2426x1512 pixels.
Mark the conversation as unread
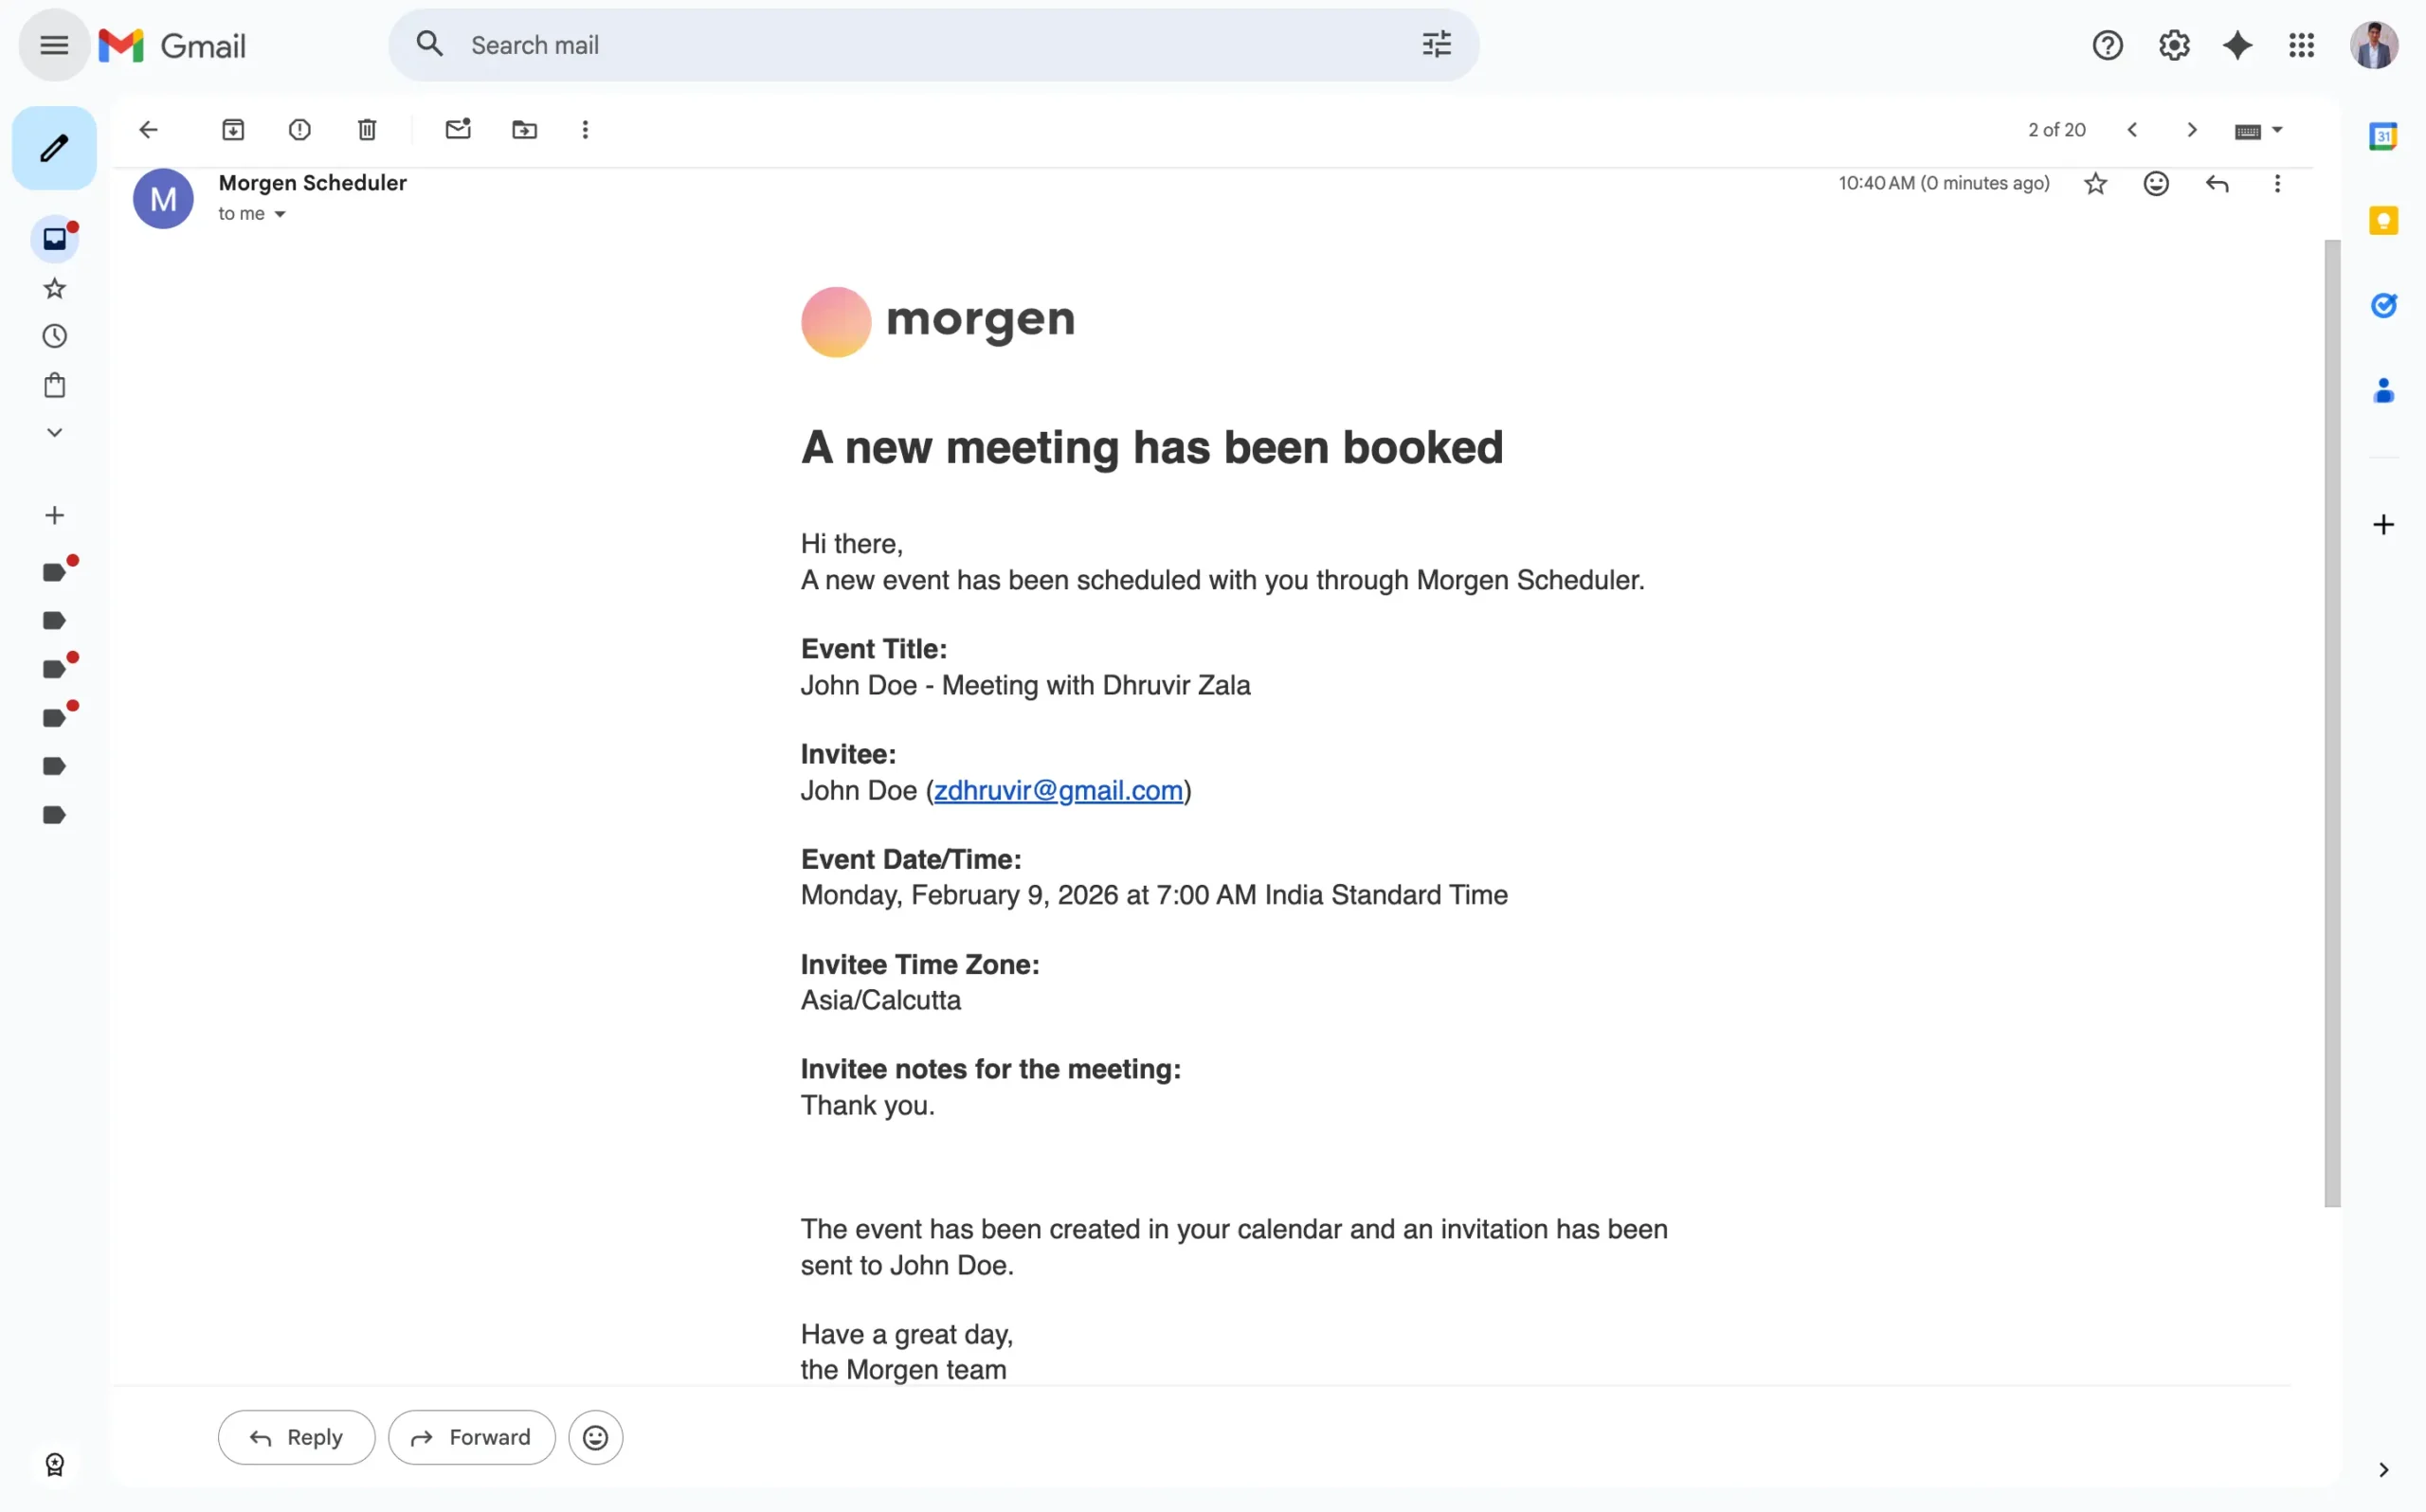pos(458,129)
